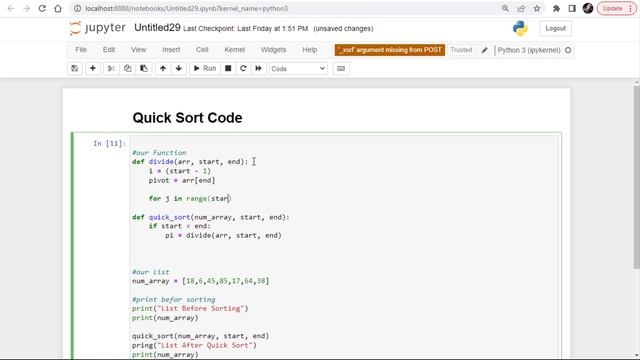Open the Help menu

(310, 50)
